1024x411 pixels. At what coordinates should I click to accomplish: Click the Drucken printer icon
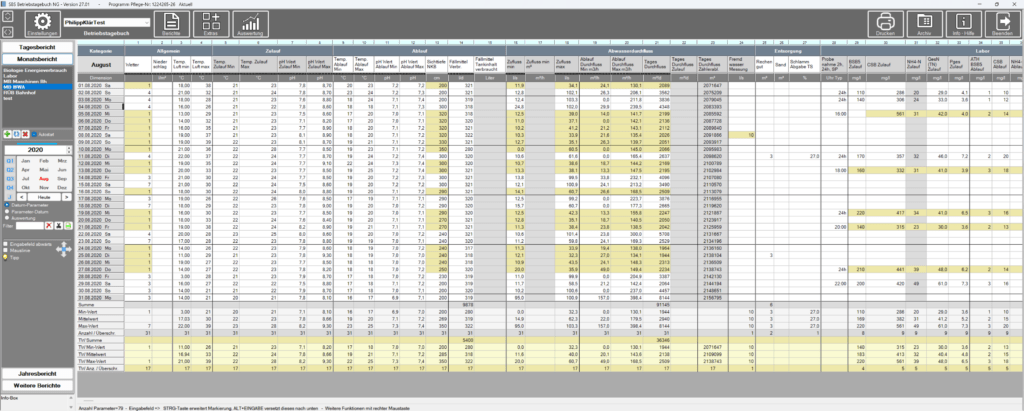[x=886, y=24]
